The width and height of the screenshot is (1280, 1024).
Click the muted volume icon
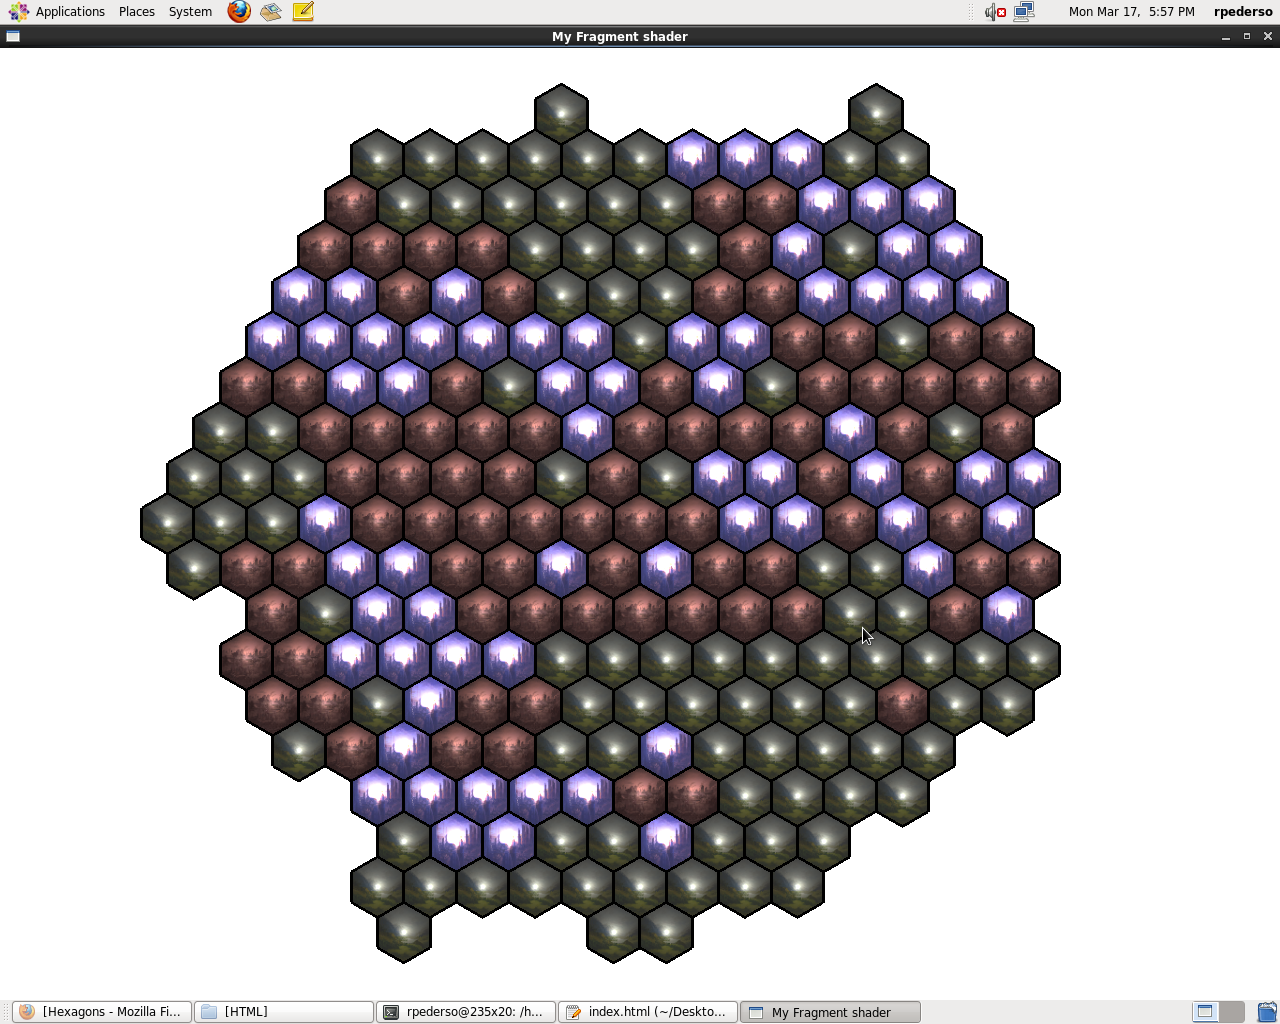pyautogui.click(x=995, y=12)
